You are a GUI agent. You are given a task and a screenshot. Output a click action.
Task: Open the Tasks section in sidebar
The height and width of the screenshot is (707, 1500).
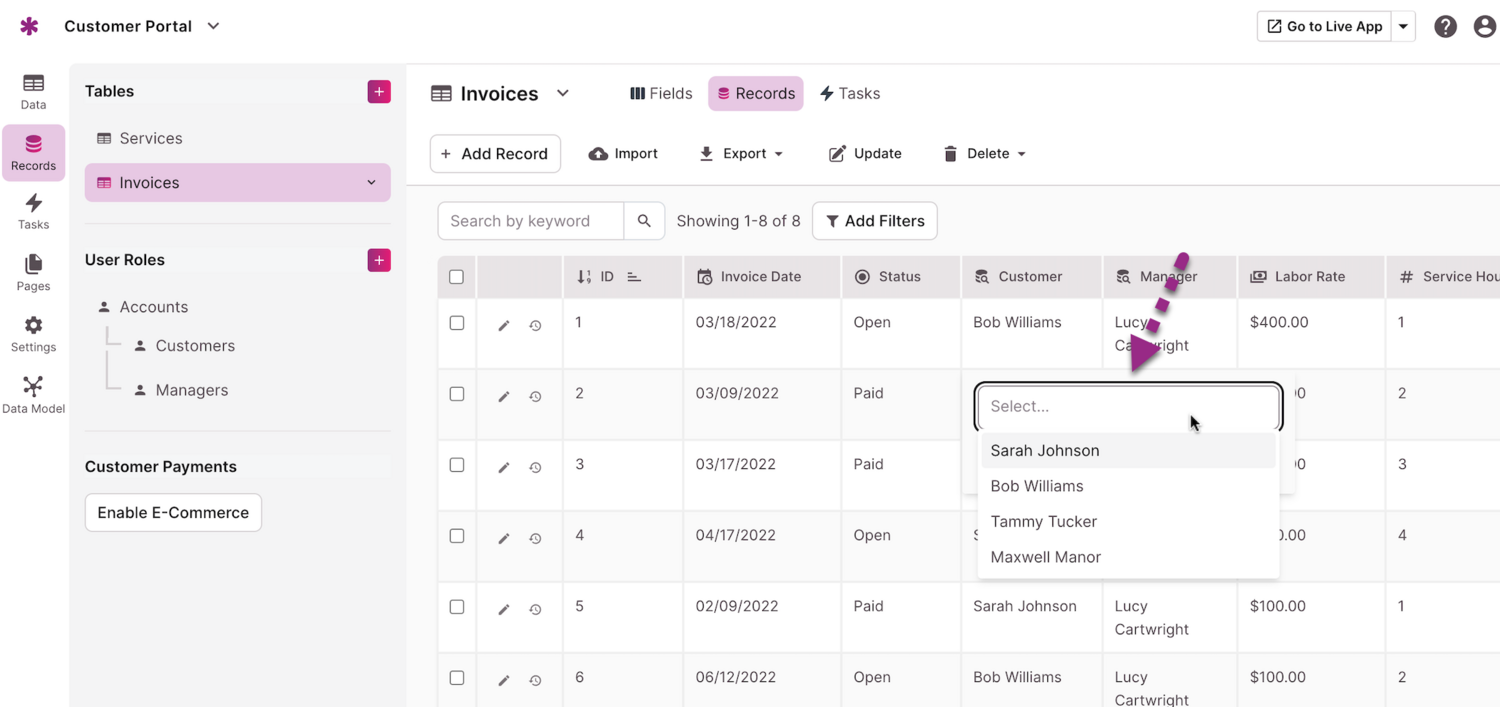click(x=33, y=211)
